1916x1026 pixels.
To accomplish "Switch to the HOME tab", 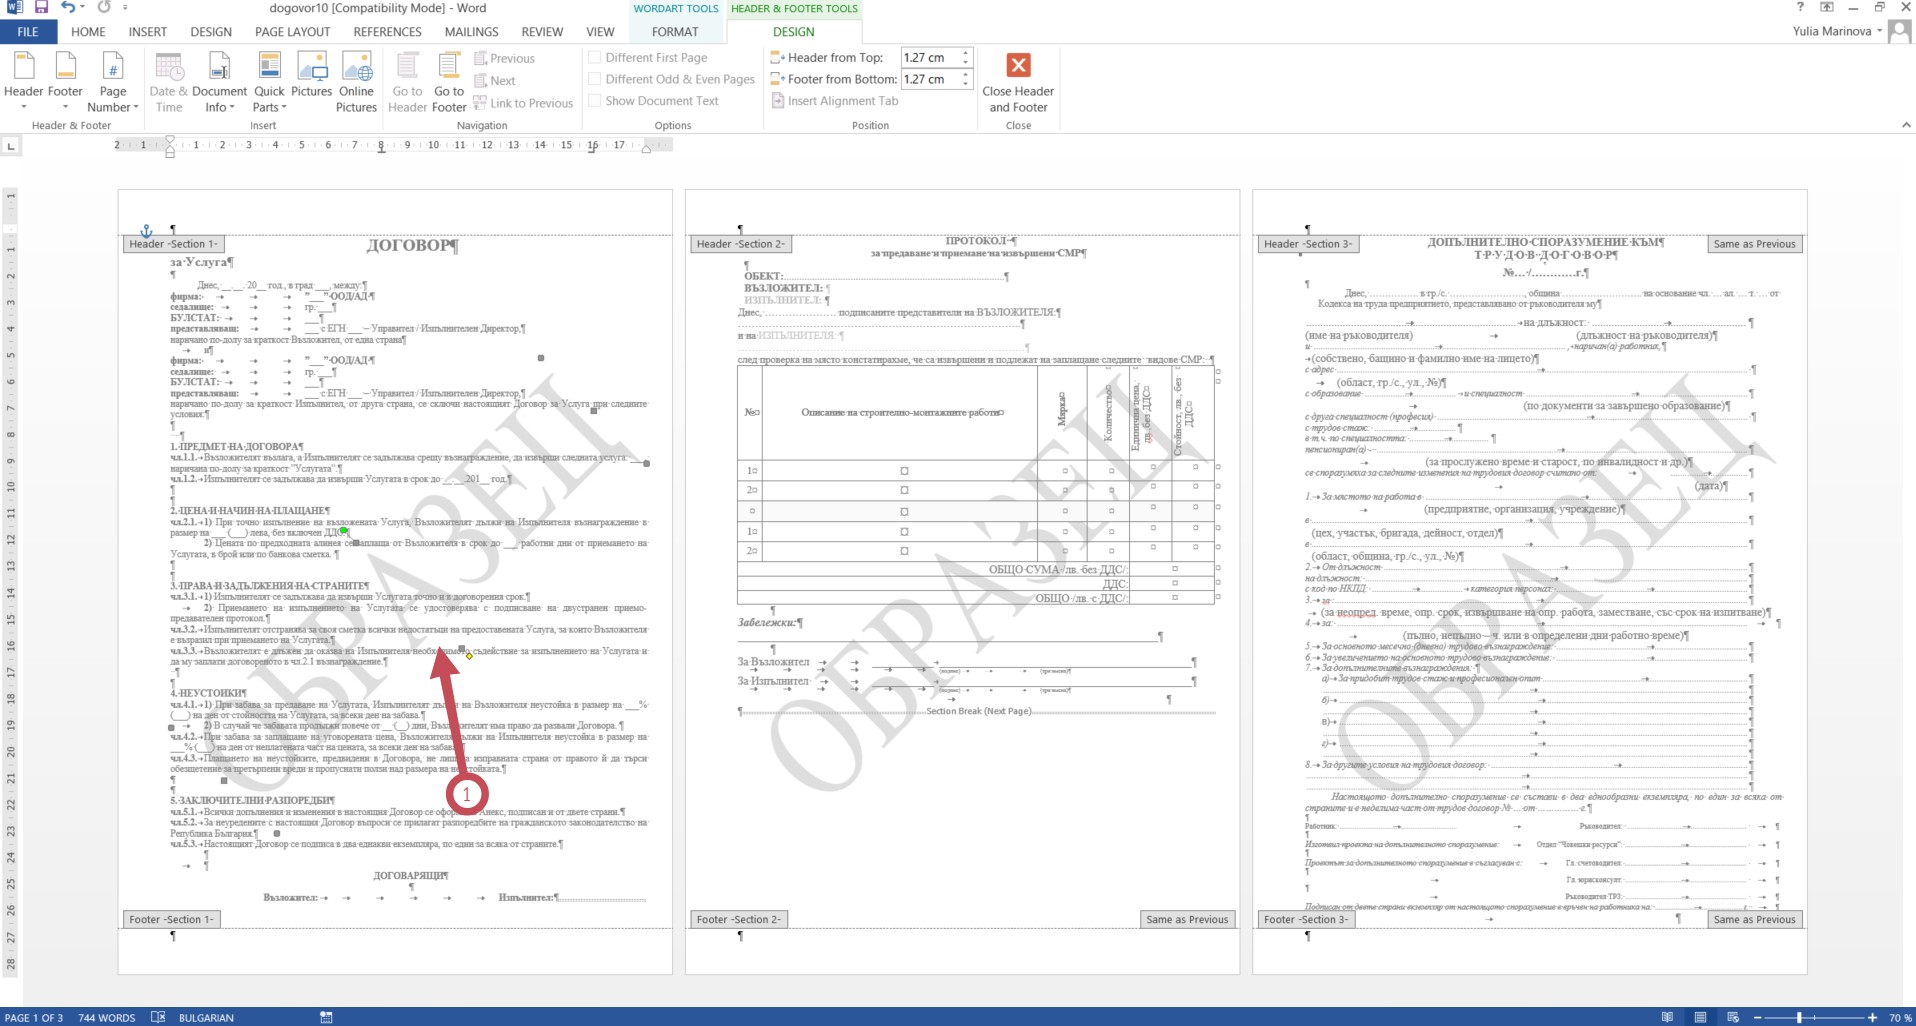I will coord(88,32).
